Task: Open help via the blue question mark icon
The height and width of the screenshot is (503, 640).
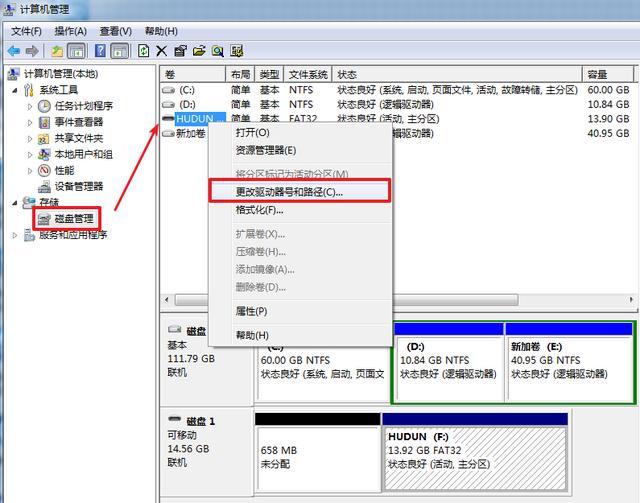Action: (100, 51)
